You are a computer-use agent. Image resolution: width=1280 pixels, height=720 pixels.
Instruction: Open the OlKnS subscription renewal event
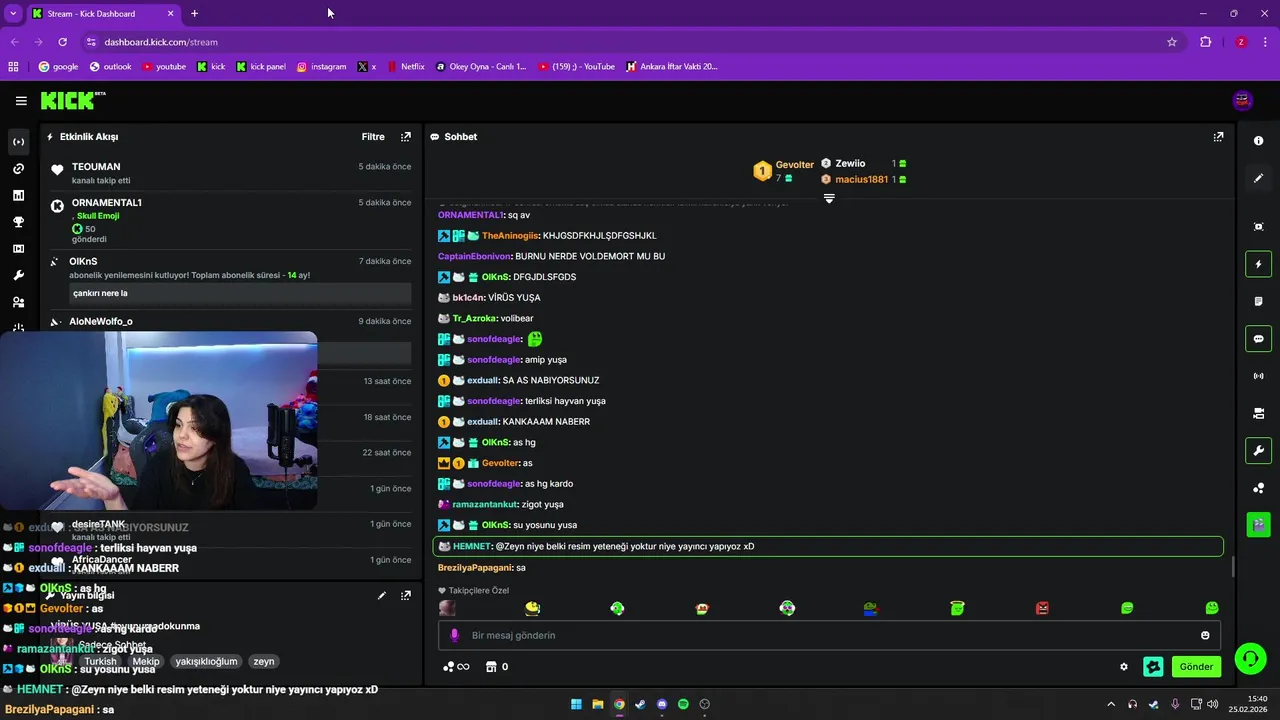click(231, 278)
